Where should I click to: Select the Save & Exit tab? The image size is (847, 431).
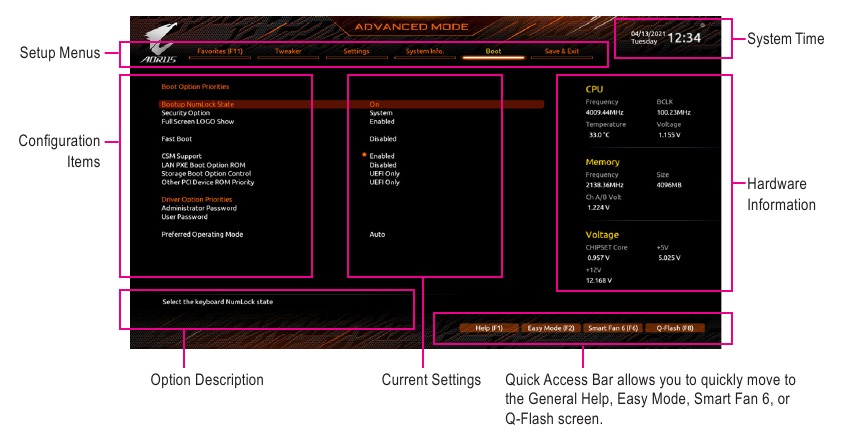tap(561, 51)
